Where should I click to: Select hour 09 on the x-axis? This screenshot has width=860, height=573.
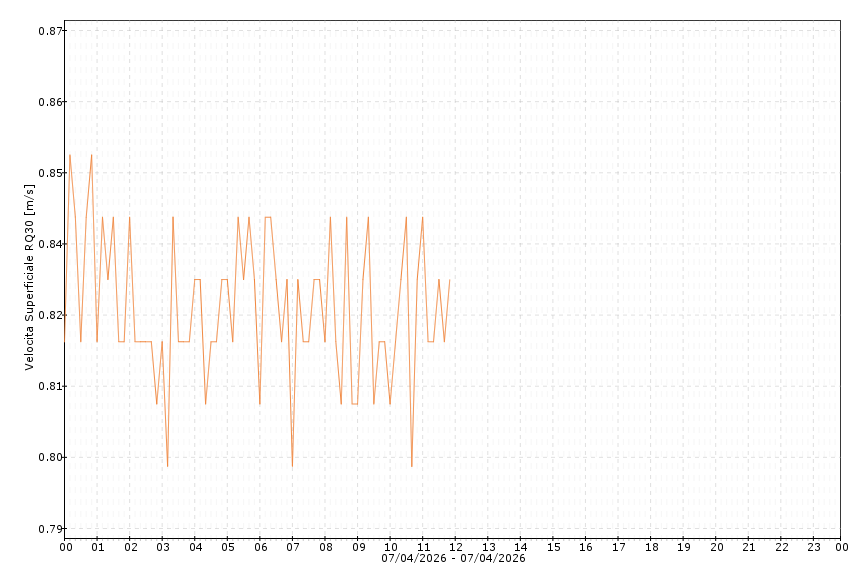click(358, 547)
